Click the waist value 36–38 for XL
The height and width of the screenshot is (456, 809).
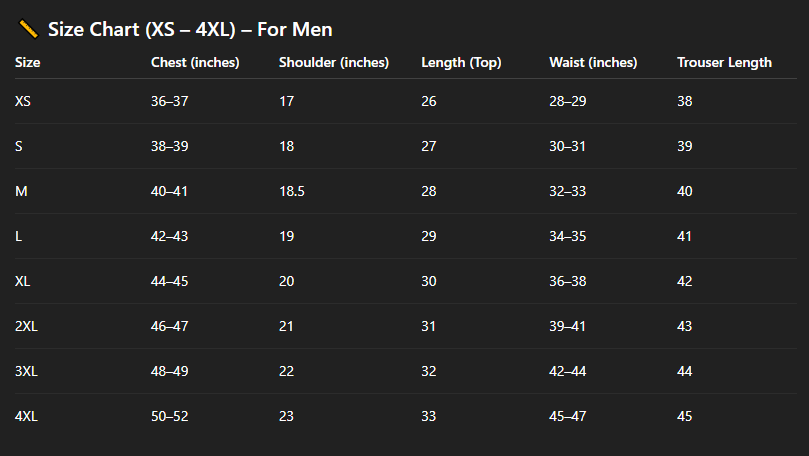click(x=568, y=281)
